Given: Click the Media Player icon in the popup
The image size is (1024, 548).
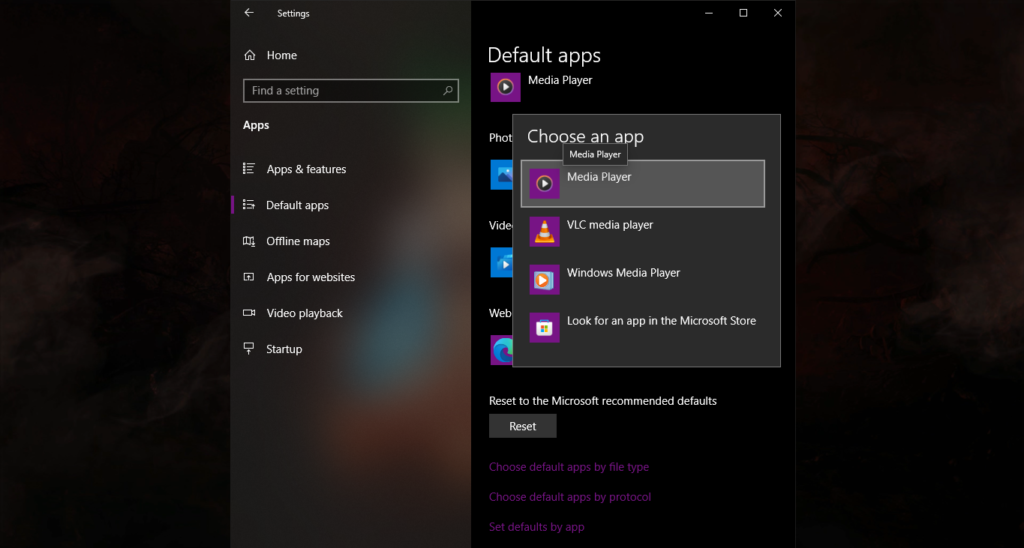Looking at the screenshot, I should point(544,184).
